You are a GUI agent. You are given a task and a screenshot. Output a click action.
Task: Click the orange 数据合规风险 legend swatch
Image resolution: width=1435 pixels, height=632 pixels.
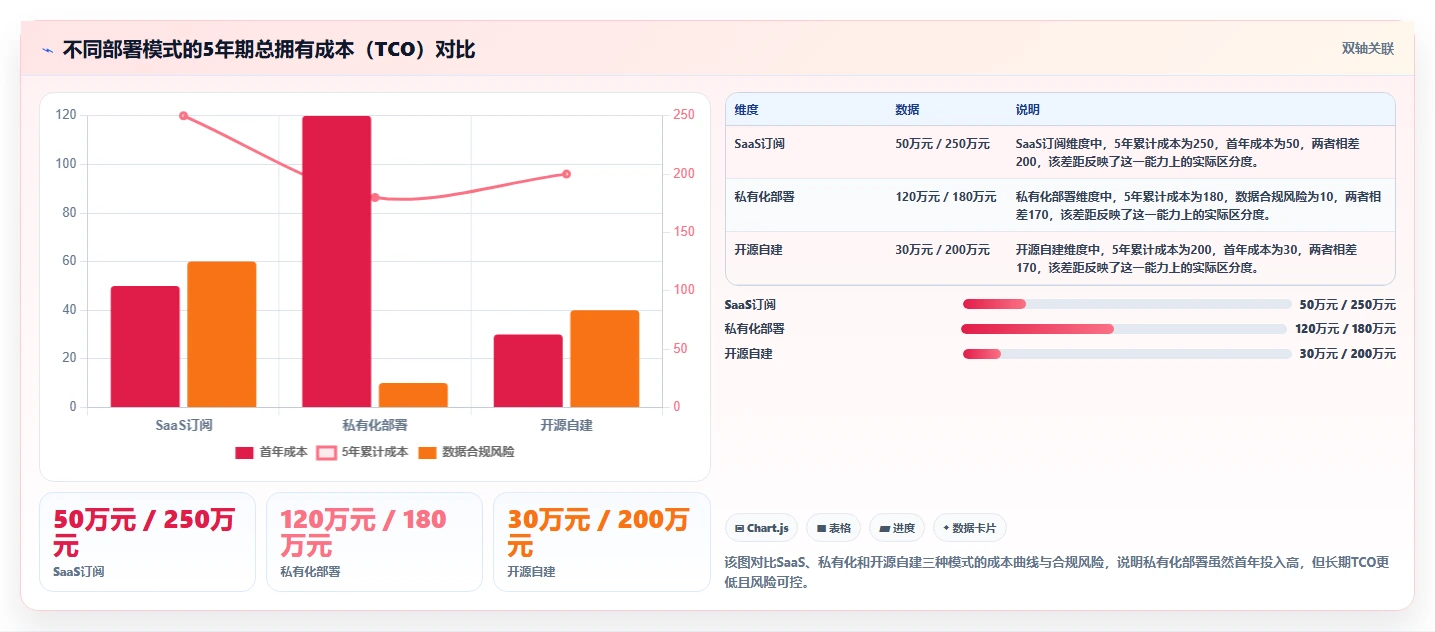pyautogui.click(x=427, y=453)
